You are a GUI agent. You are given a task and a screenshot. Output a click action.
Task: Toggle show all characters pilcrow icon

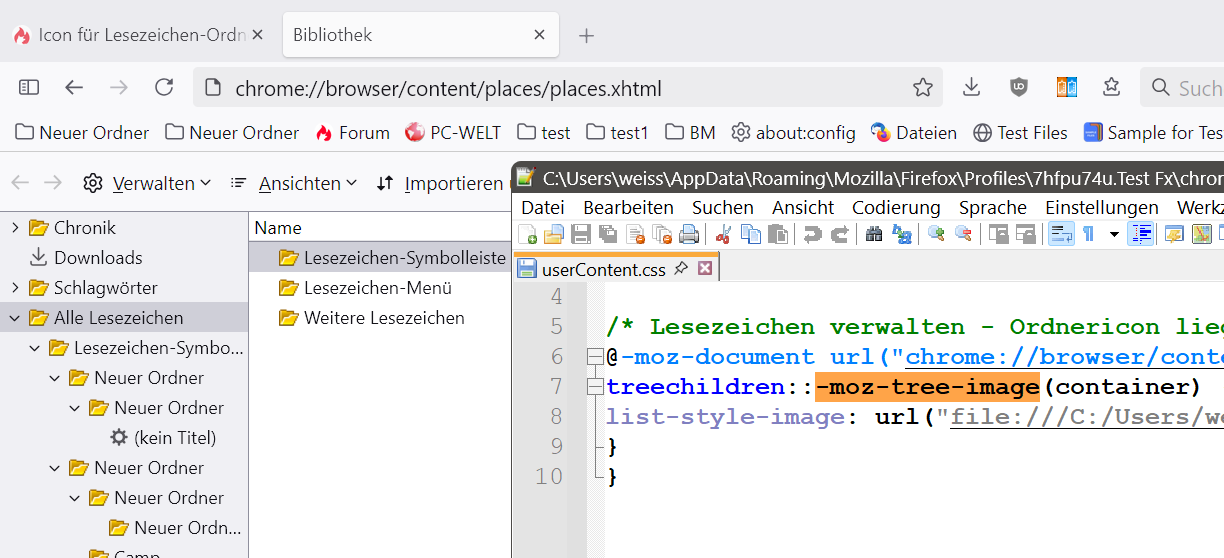pos(1088,235)
